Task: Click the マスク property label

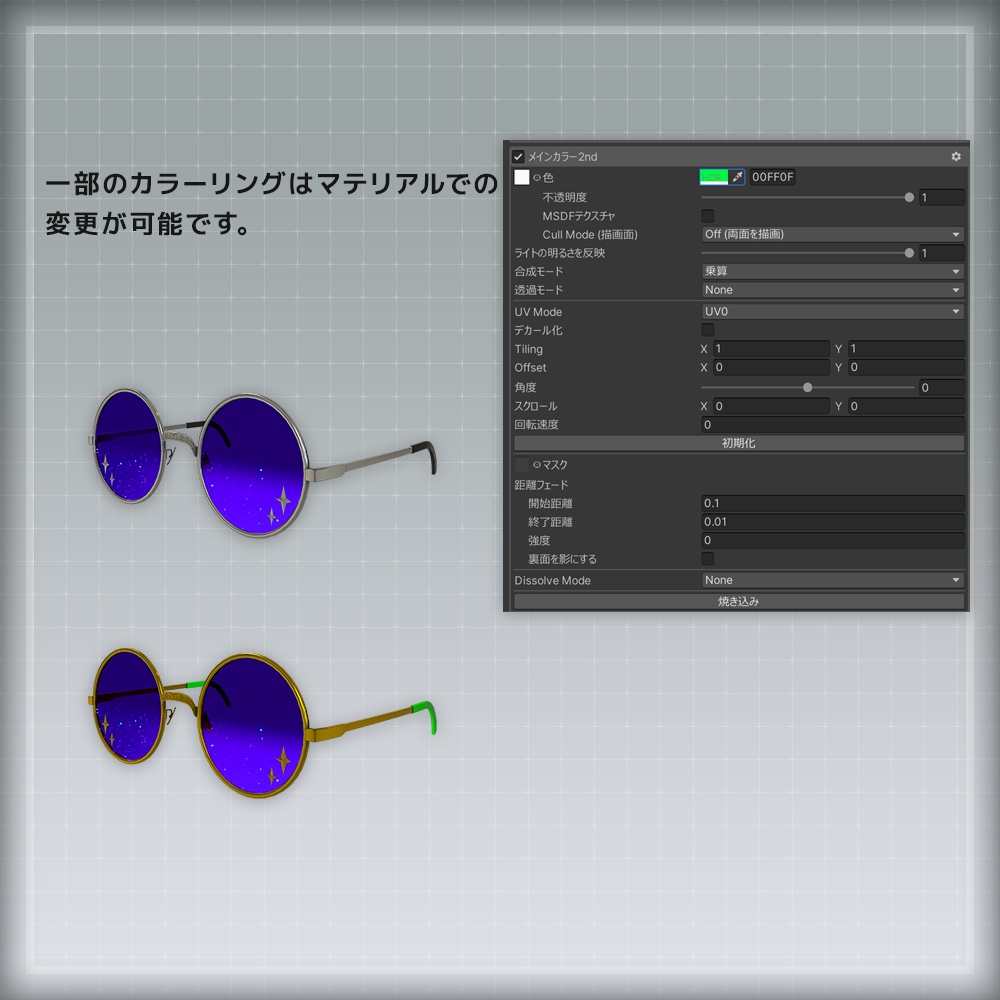Action: 555,465
